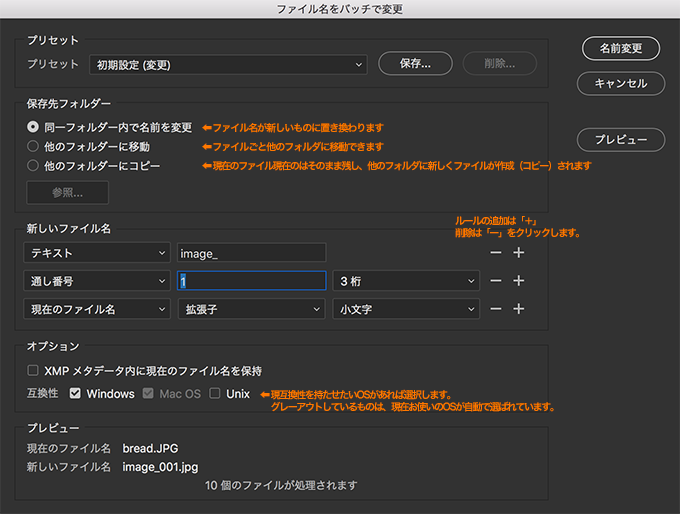Open the 通し番号 rule type dropdown

97,281
